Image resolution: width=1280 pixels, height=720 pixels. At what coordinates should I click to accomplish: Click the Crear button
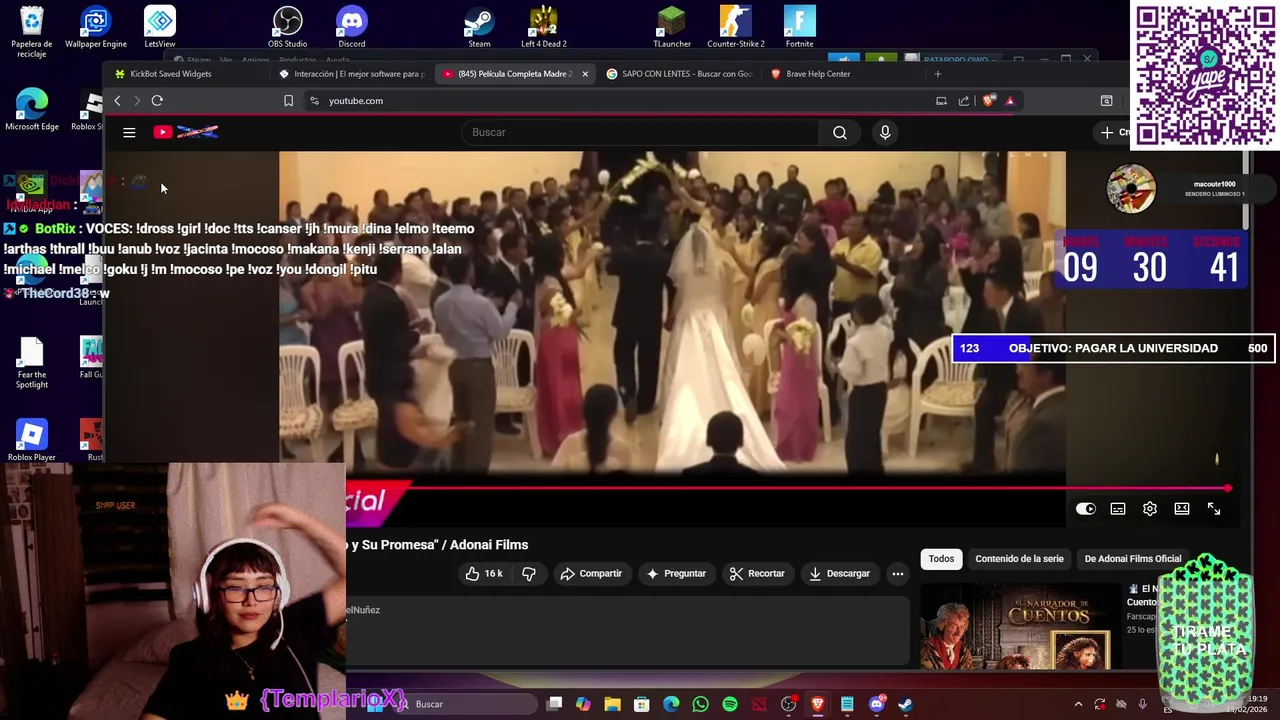pyautogui.click(x=1115, y=132)
